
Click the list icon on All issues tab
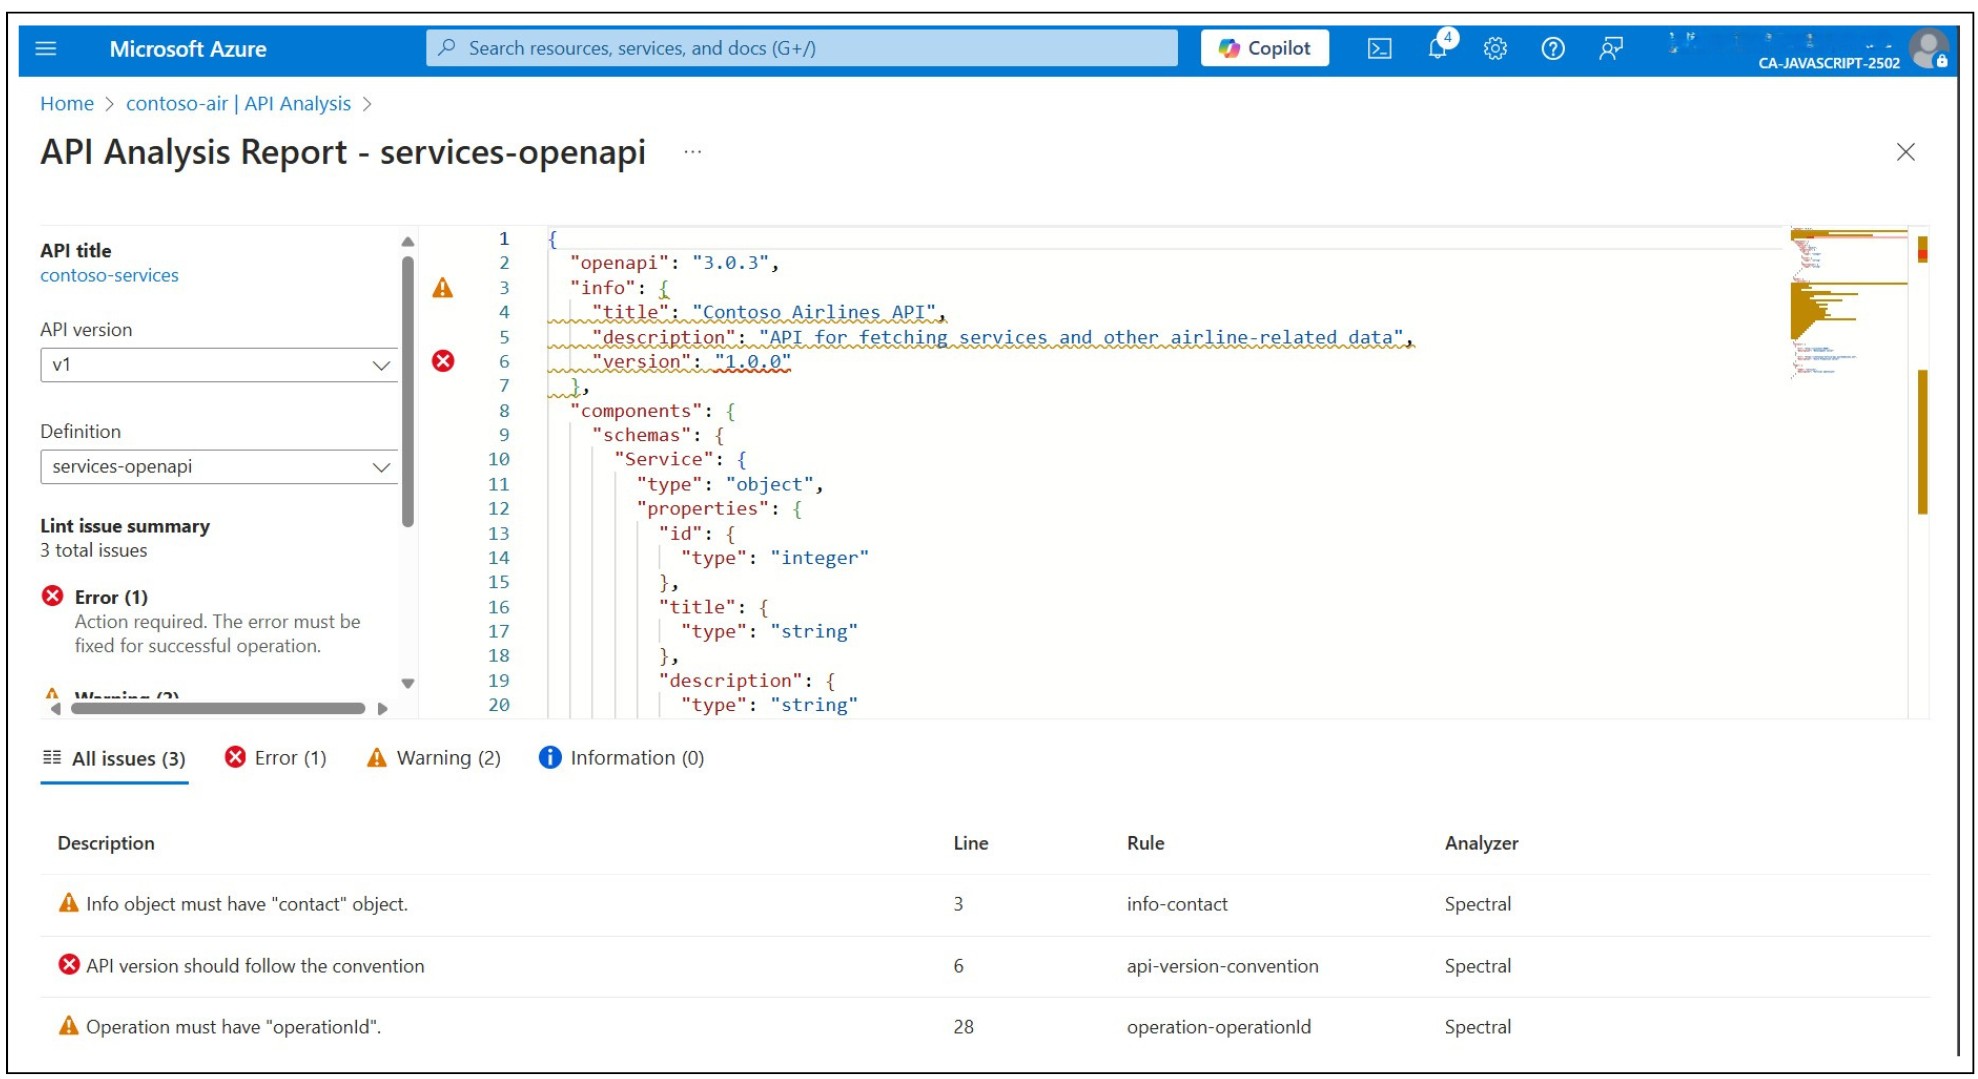click(x=52, y=758)
